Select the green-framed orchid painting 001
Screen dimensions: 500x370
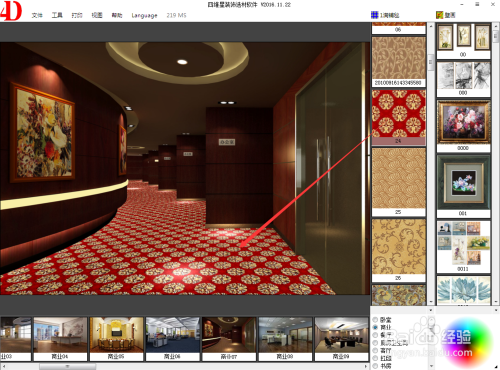tap(463, 186)
